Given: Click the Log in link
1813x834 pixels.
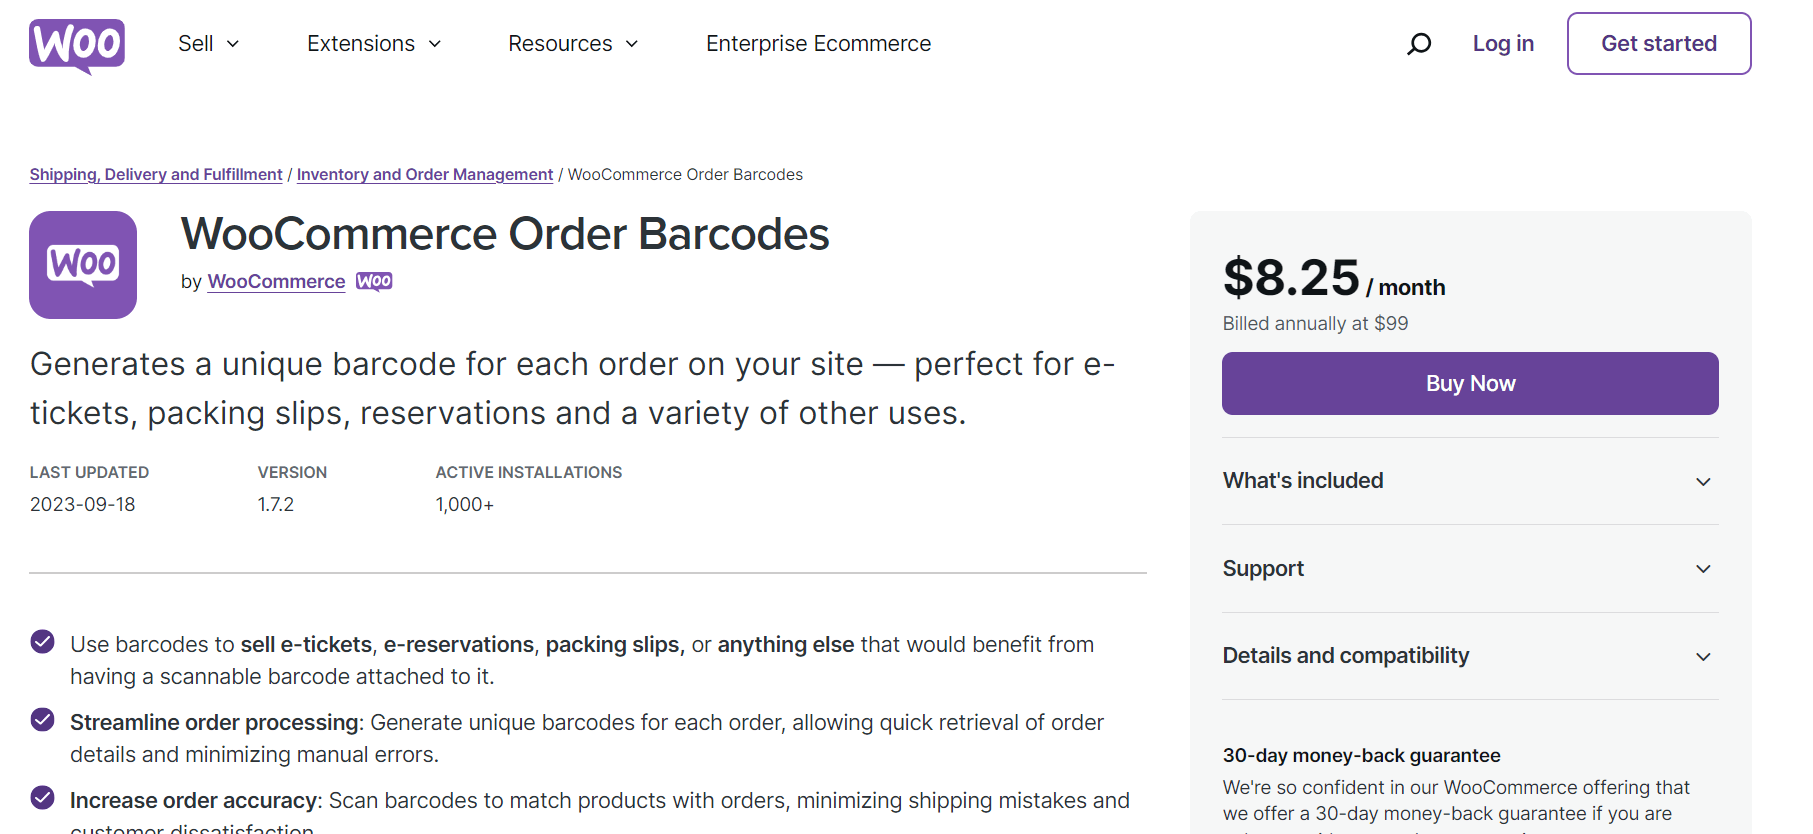Looking at the screenshot, I should click(x=1503, y=43).
